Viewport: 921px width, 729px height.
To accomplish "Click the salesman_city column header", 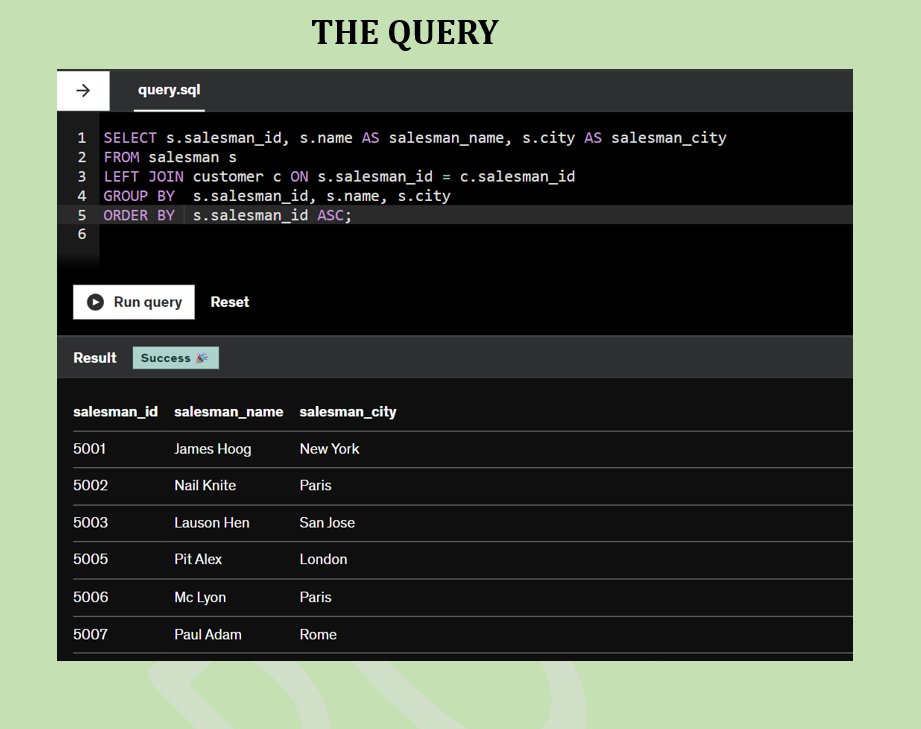I will [348, 412].
